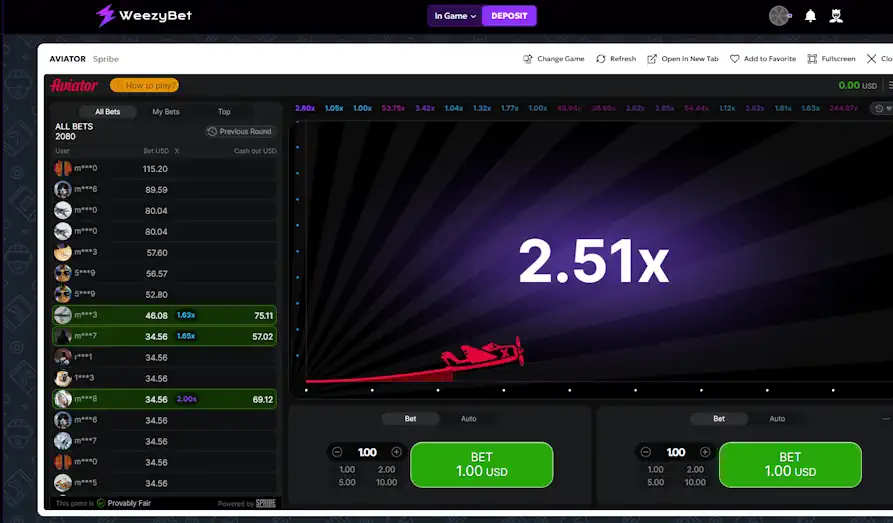This screenshot has width=893, height=523.
Task: Click right panel bet amount field 1.00
Action: 676,452
